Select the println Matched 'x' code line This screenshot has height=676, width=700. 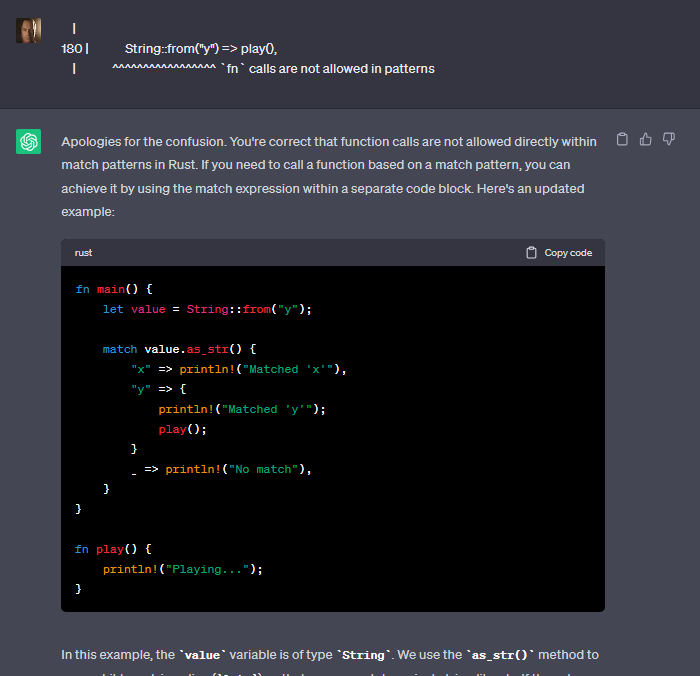(x=239, y=369)
